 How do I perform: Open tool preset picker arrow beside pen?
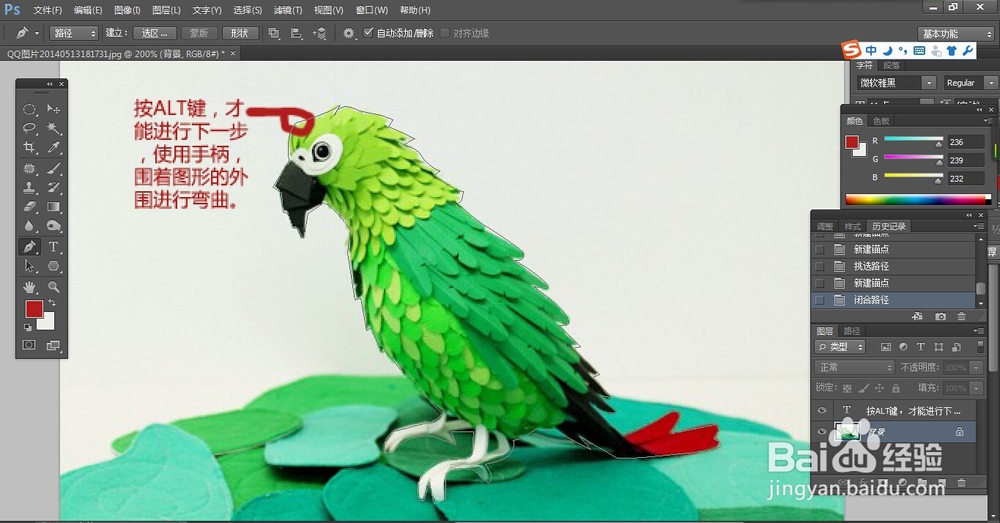coord(37,33)
